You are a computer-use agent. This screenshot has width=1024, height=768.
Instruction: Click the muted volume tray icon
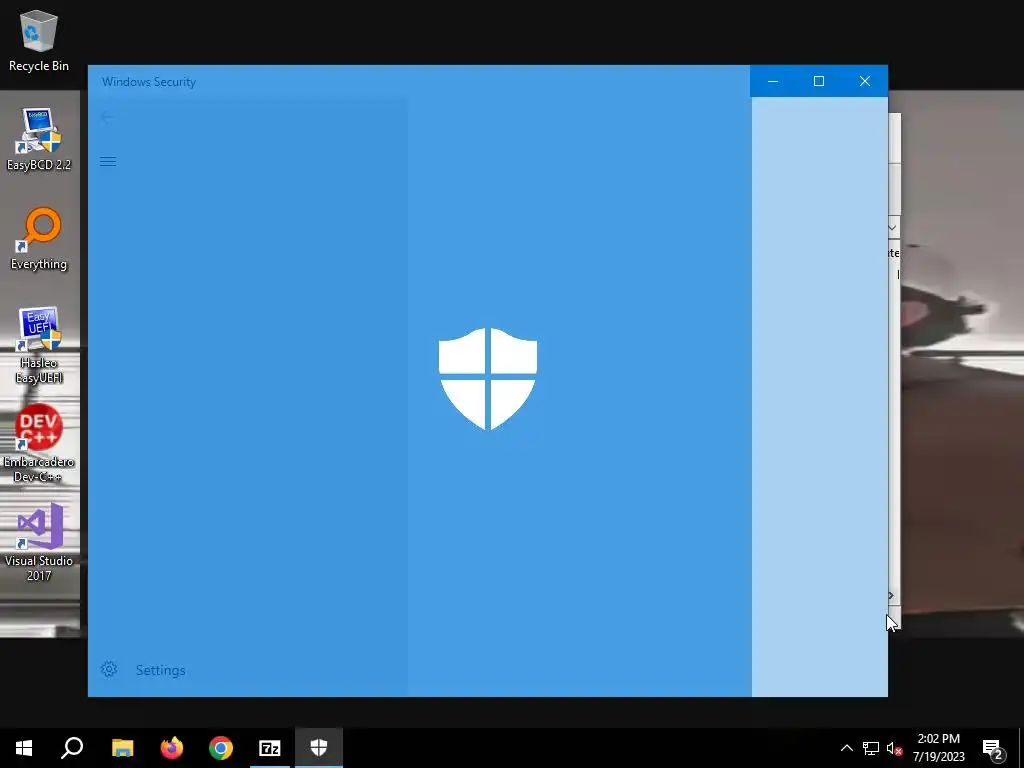click(x=895, y=748)
